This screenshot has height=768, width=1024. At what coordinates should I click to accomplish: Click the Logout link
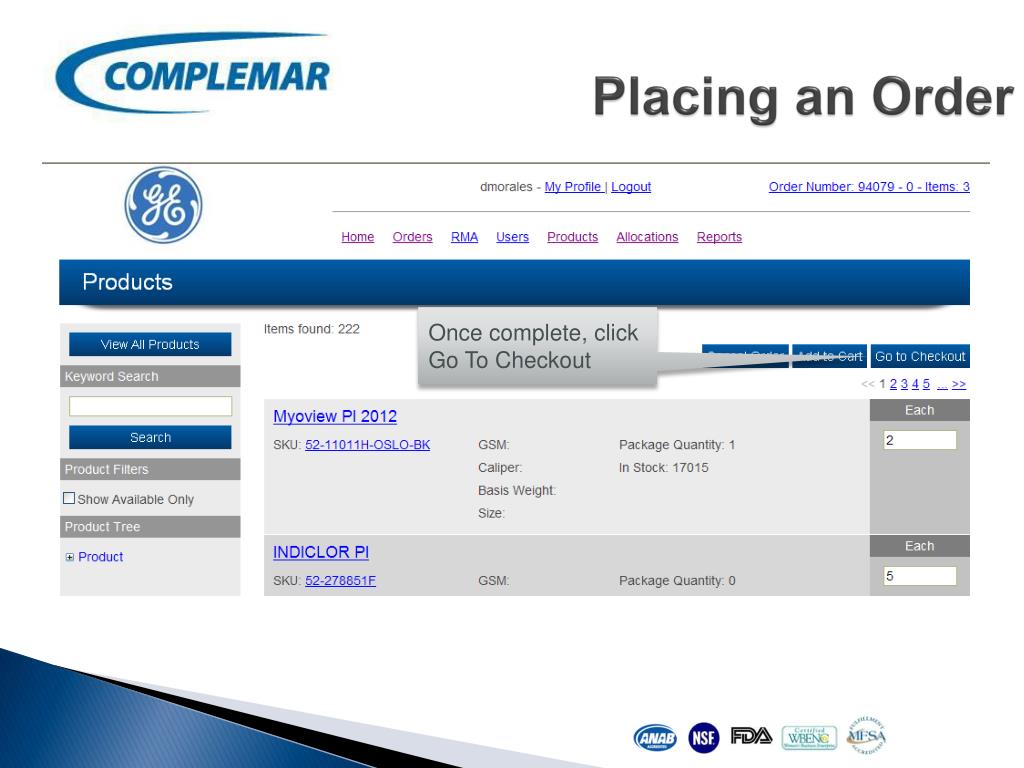(631, 187)
